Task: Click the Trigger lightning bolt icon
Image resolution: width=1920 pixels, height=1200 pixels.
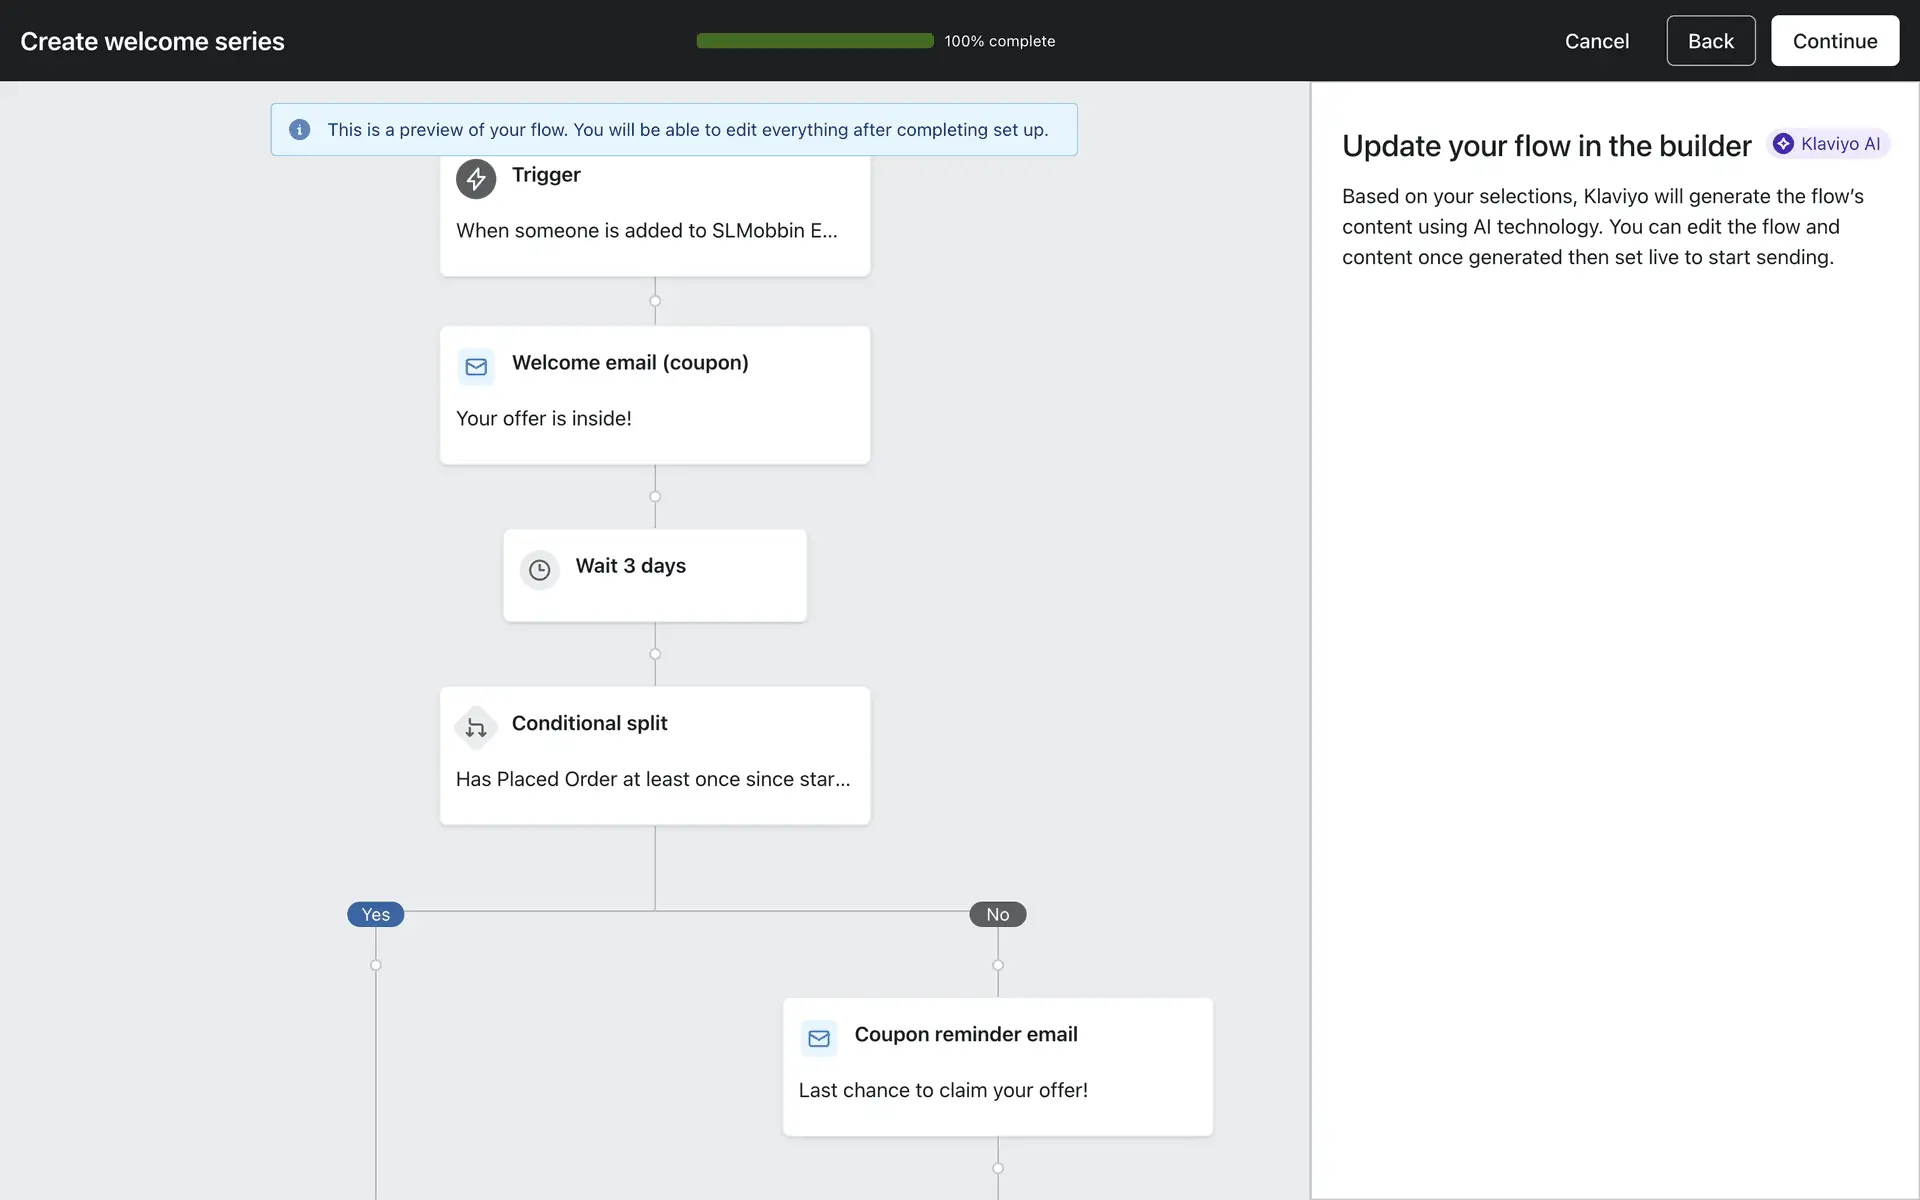Action: click(x=476, y=179)
